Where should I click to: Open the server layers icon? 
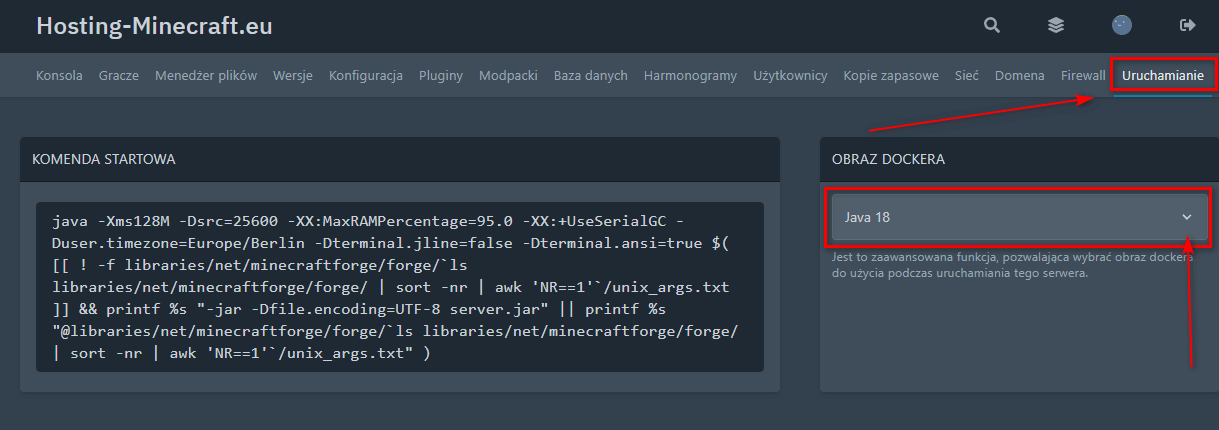[x=1056, y=25]
